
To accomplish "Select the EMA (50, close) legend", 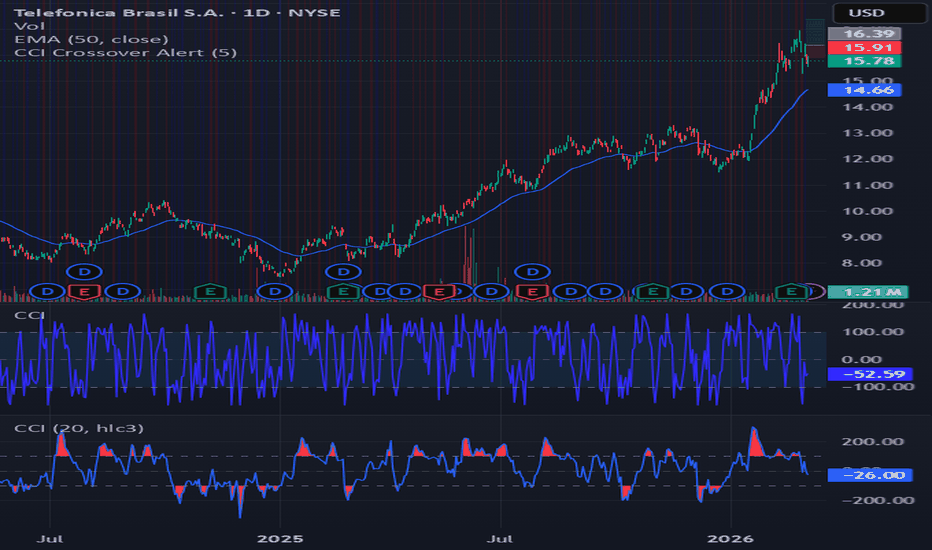I will [77, 39].
